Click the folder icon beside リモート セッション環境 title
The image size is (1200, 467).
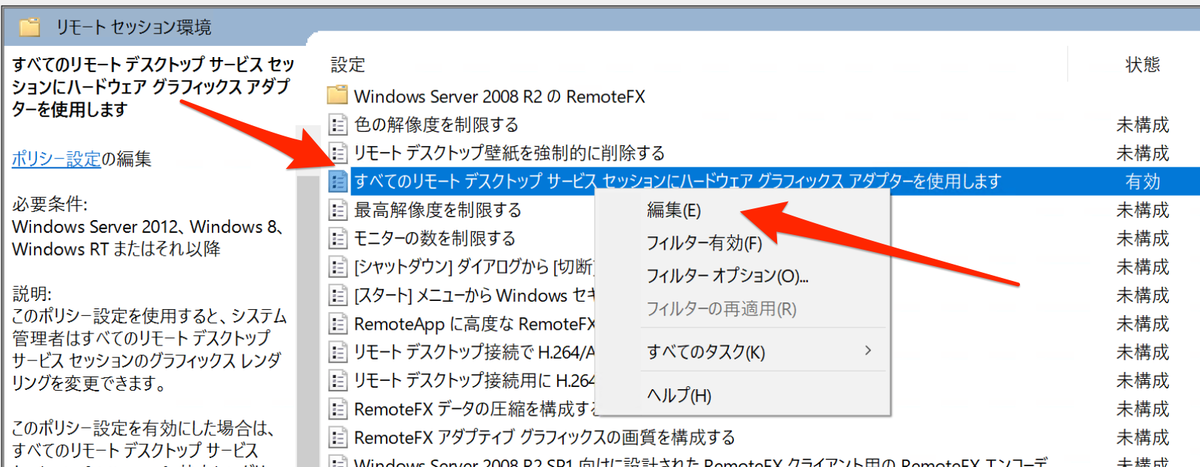pyautogui.click(x=30, y=27)
